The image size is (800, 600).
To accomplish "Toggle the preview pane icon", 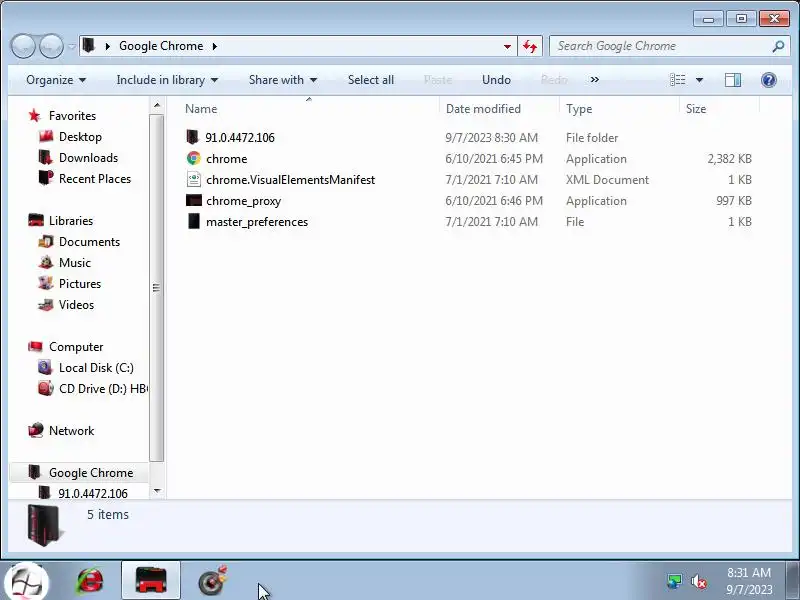I will (x=733, y=80).
